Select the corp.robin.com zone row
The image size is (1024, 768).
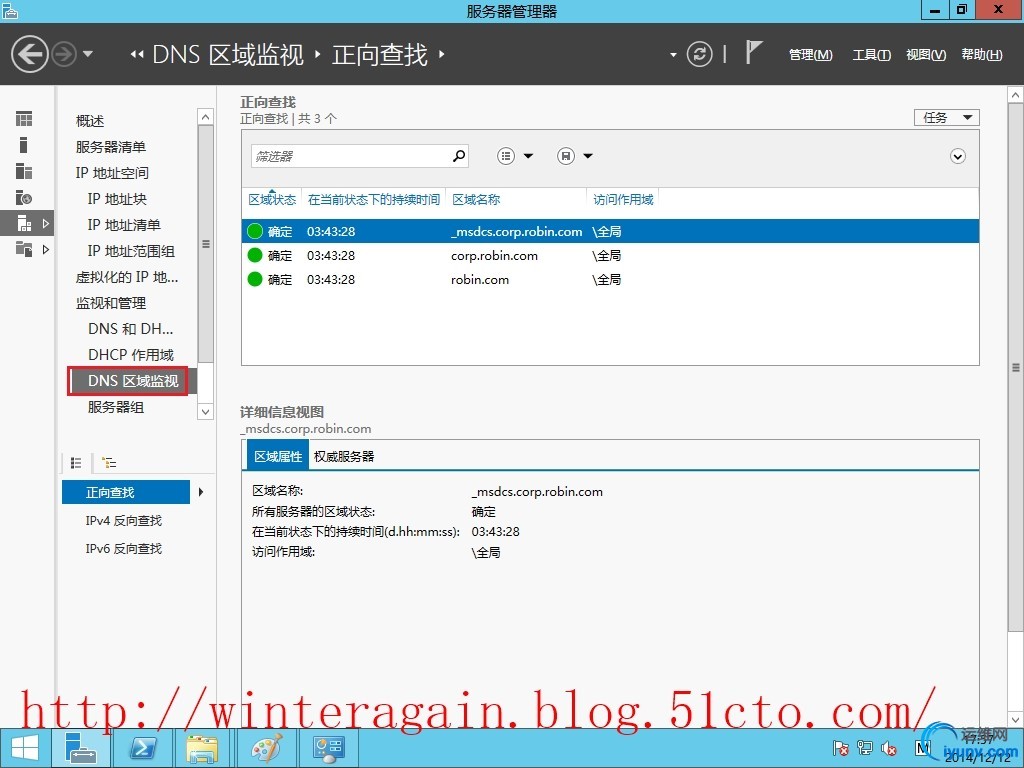tap(610, 255)
